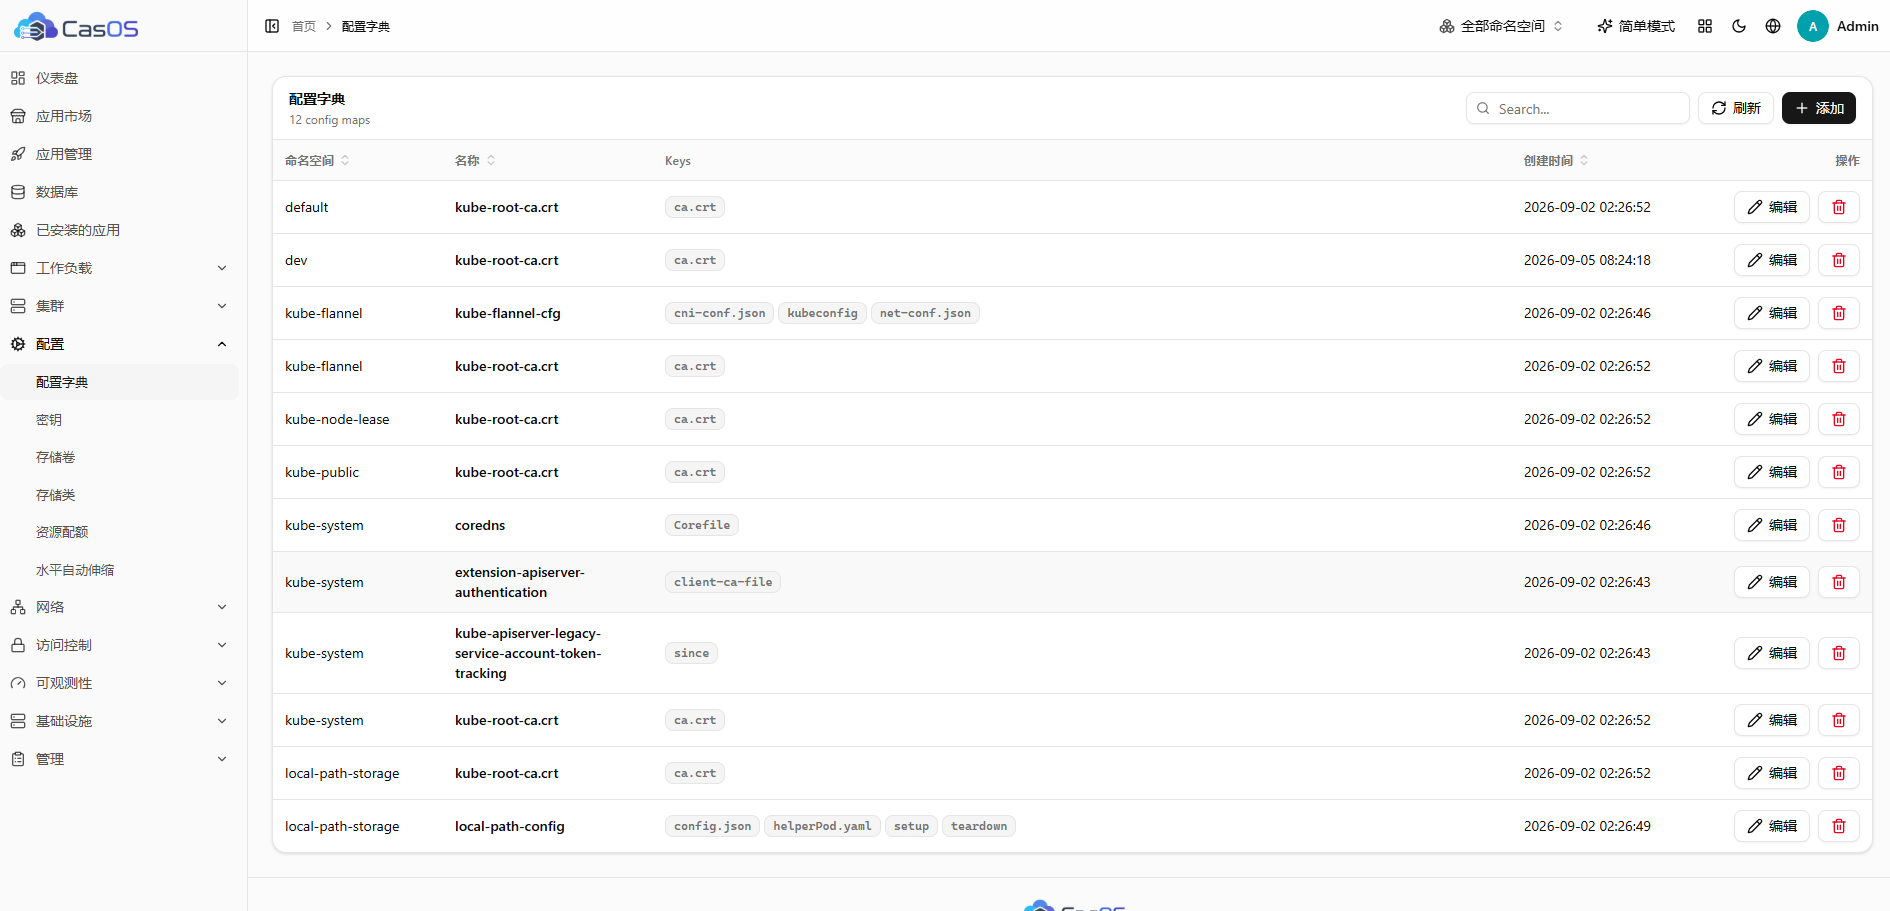
Task: Edit the default kube-root-ca.crt entry
Action: 1771,207
